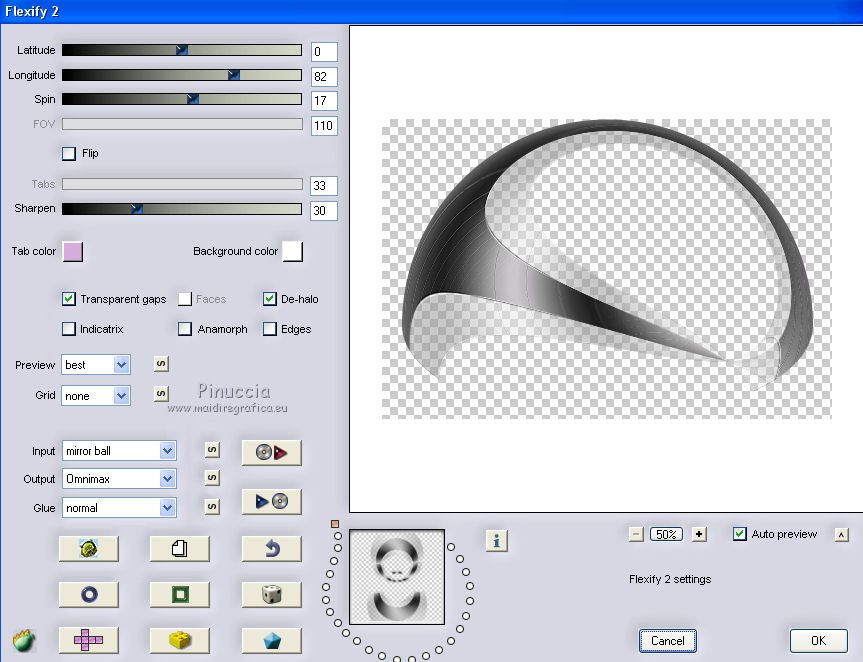Click the Tabs value field showing 33

click(x=324, y=185)
